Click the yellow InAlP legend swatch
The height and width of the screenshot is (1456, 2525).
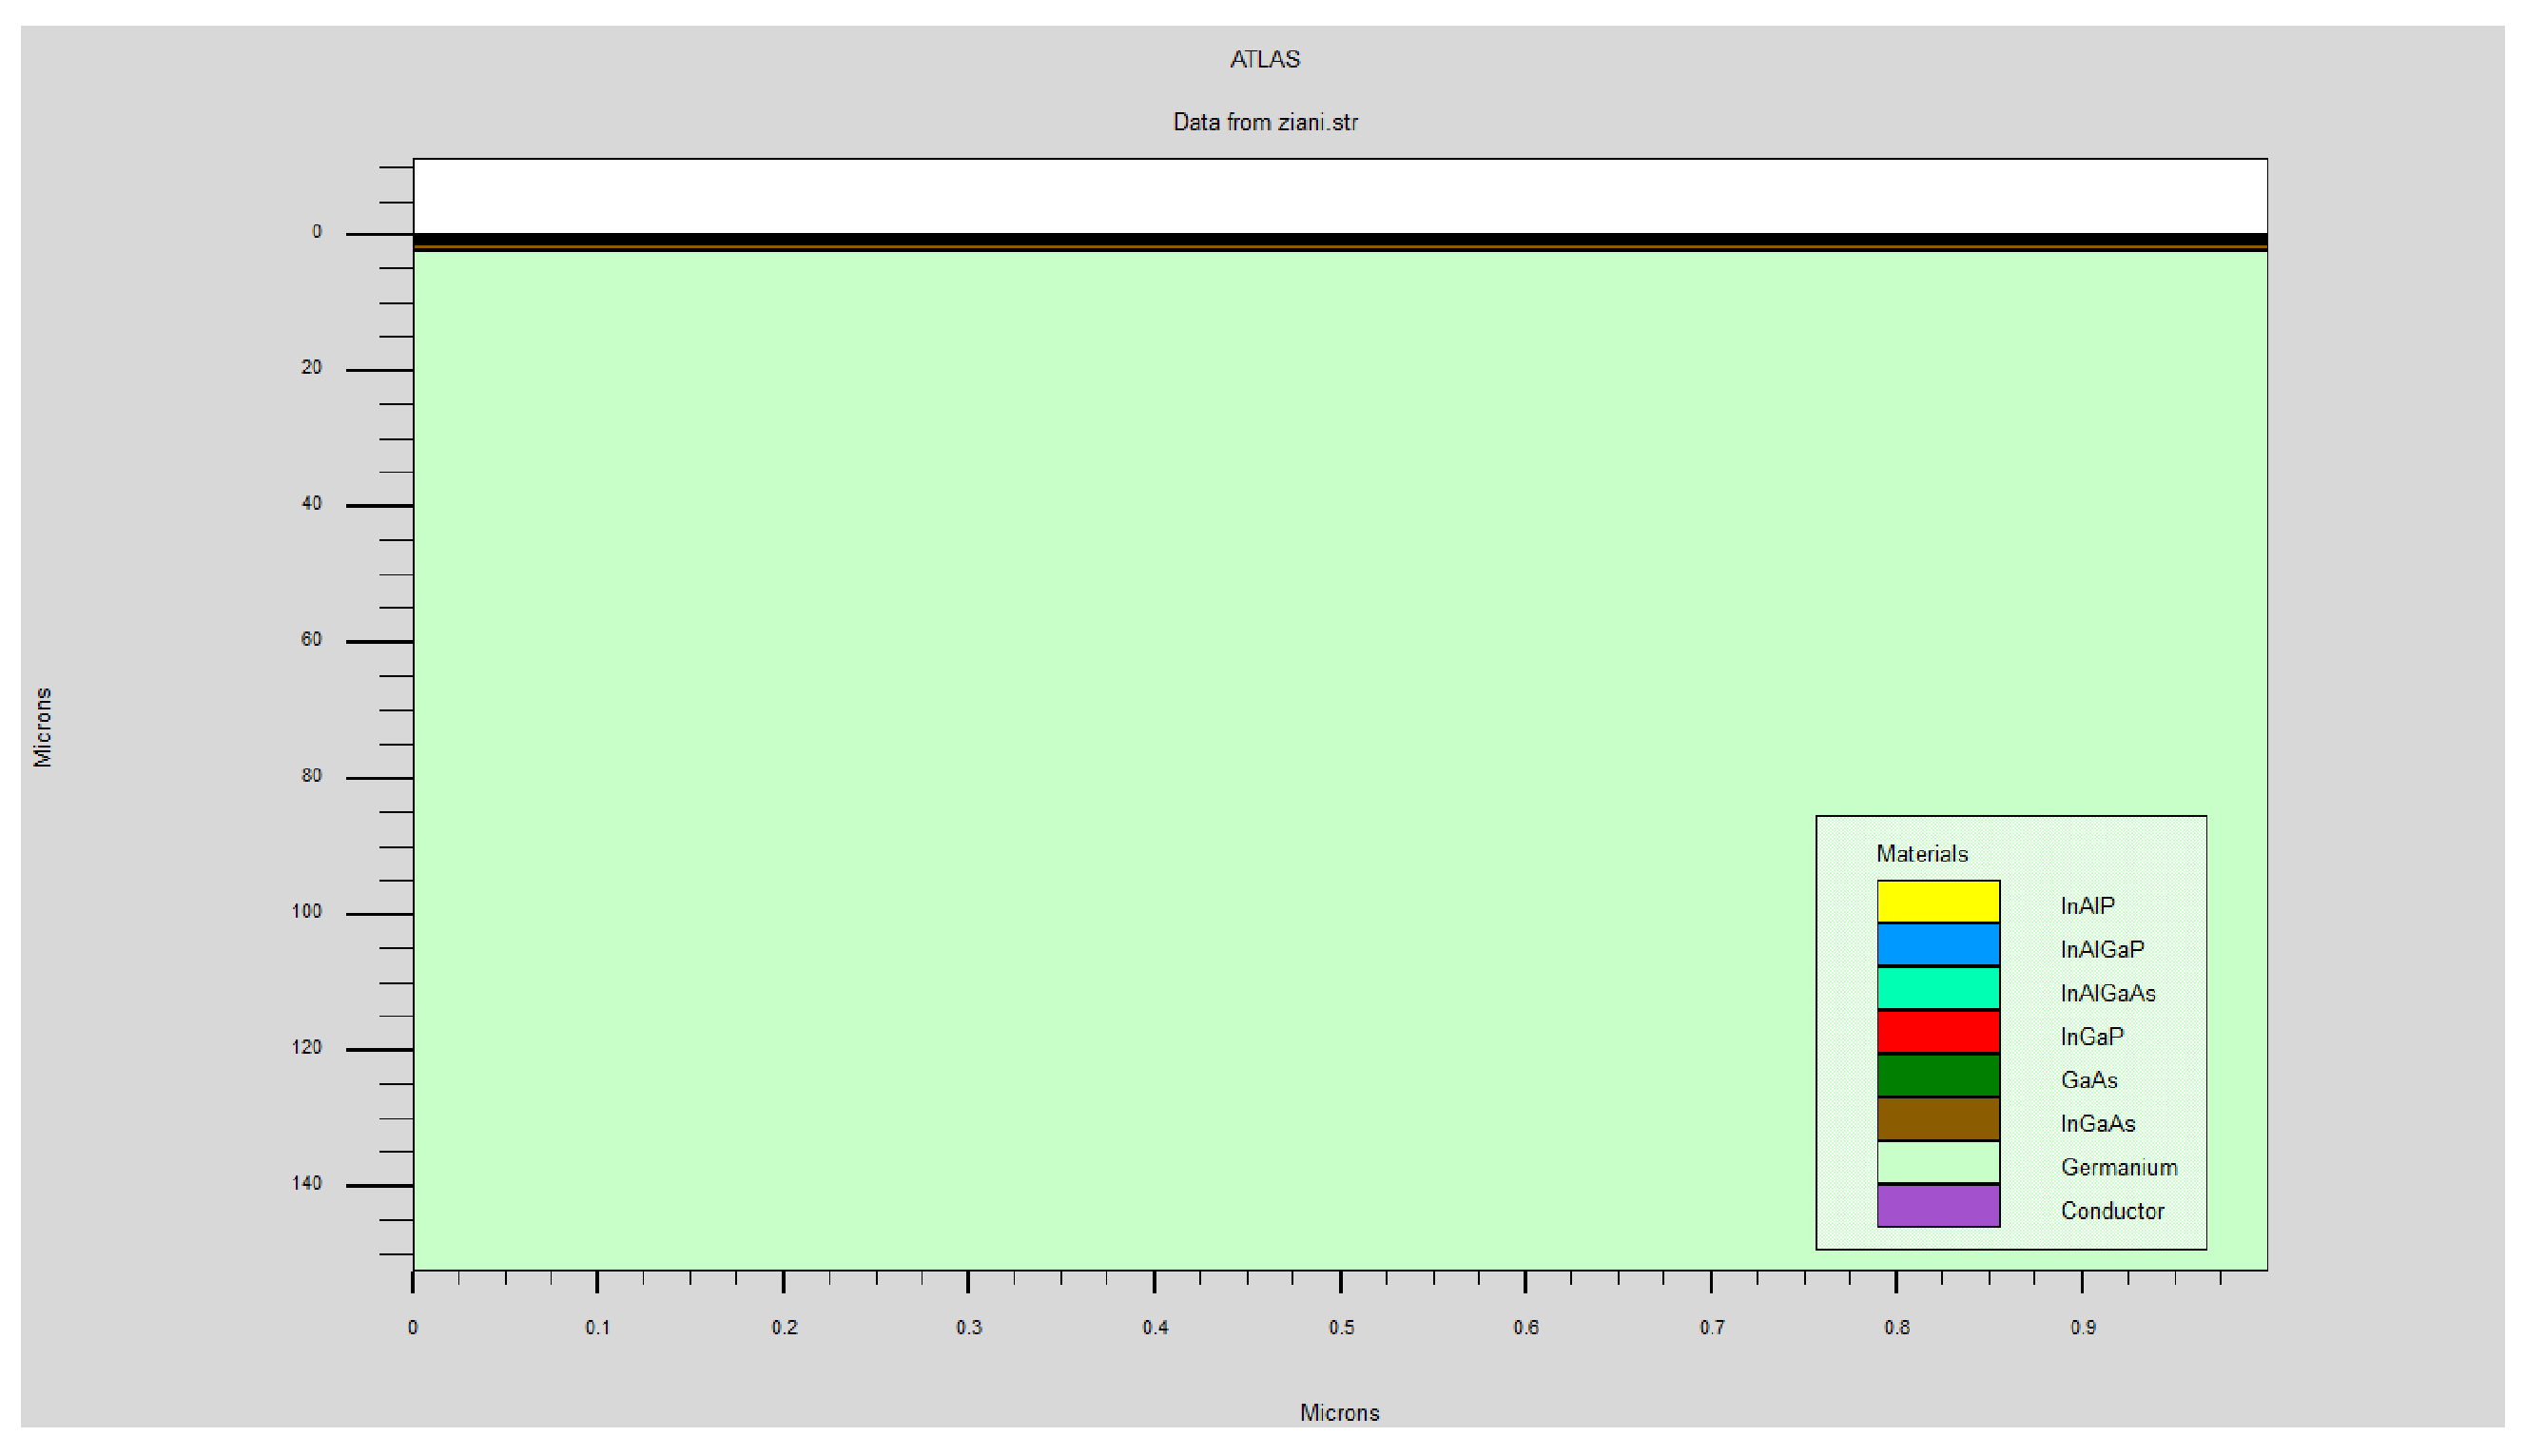coord(1937,901)
